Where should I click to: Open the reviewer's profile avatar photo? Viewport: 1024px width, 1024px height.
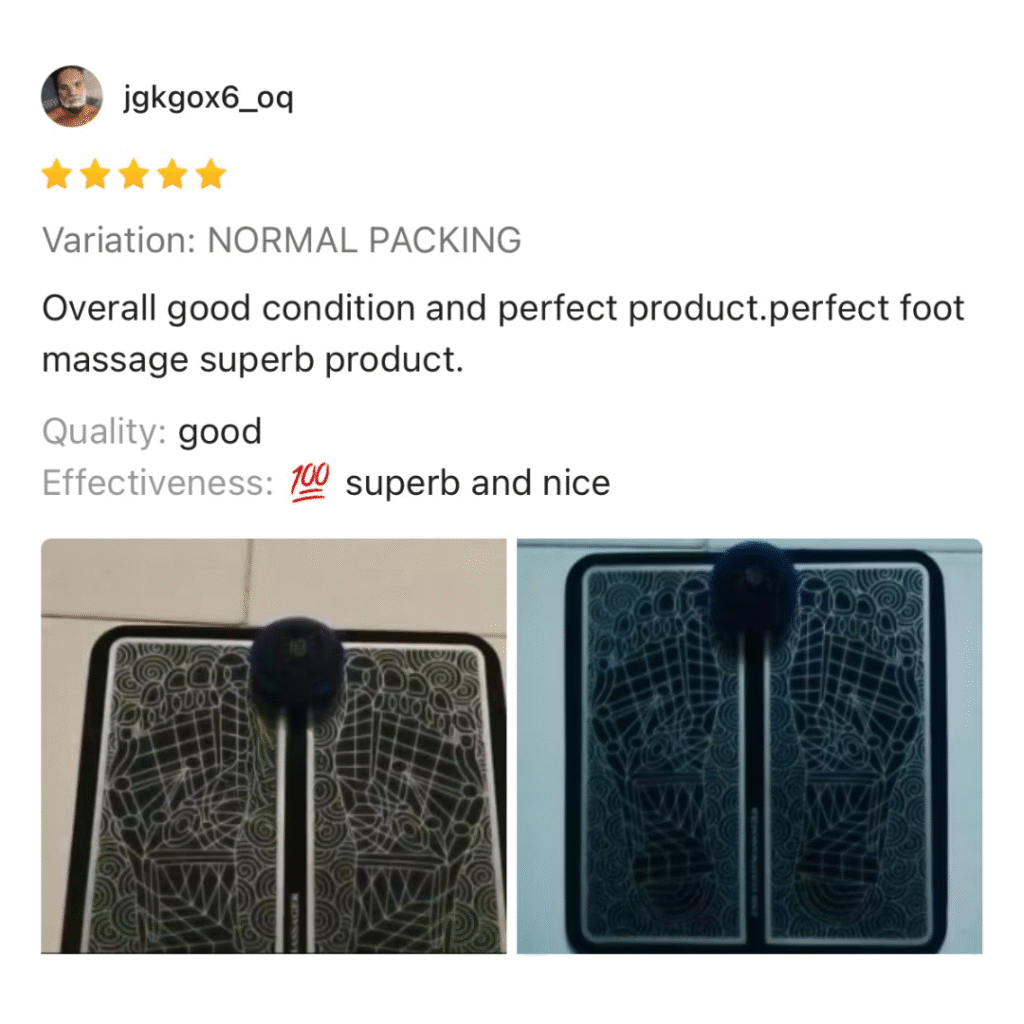click(72, 96)
